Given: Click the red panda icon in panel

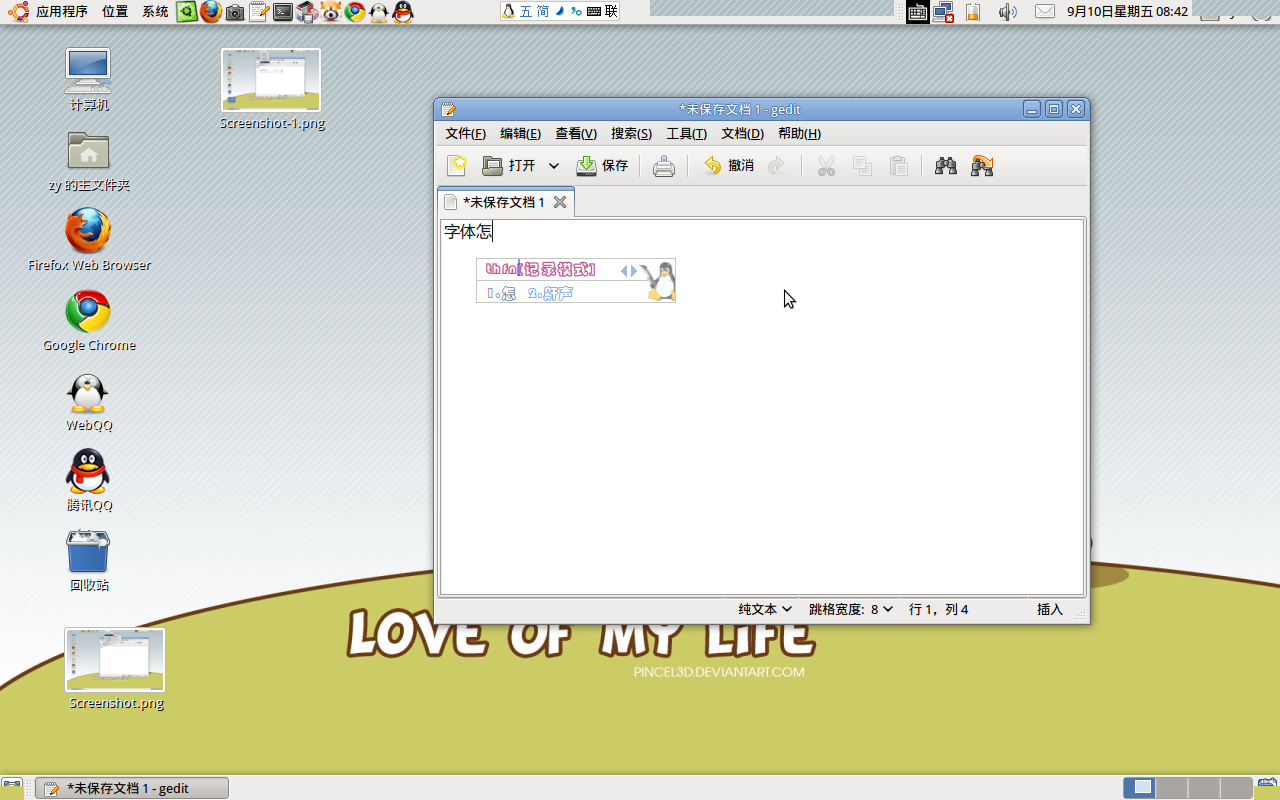Looking at the screenshot, I should tap(331, 12).
